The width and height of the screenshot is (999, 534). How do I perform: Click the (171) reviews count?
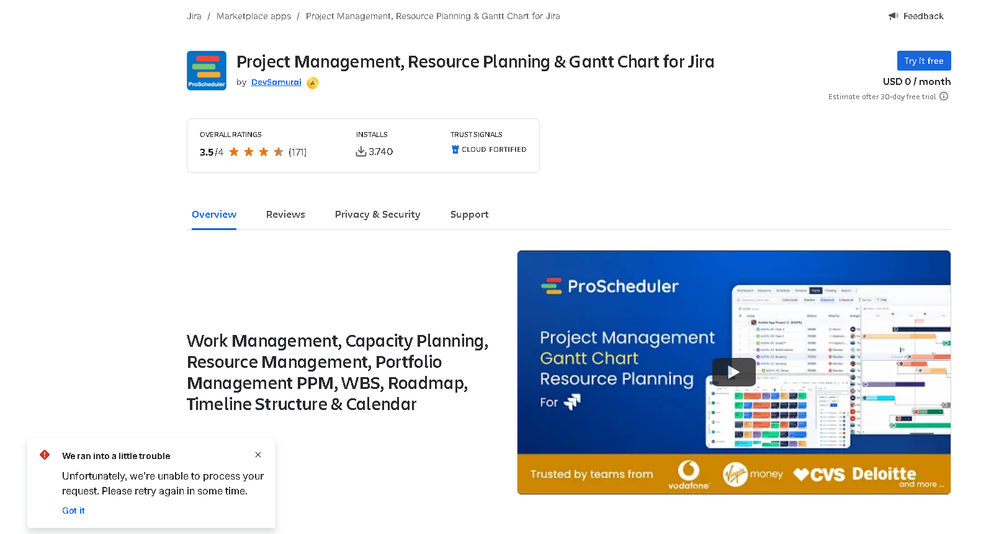(x=298, y=152)
